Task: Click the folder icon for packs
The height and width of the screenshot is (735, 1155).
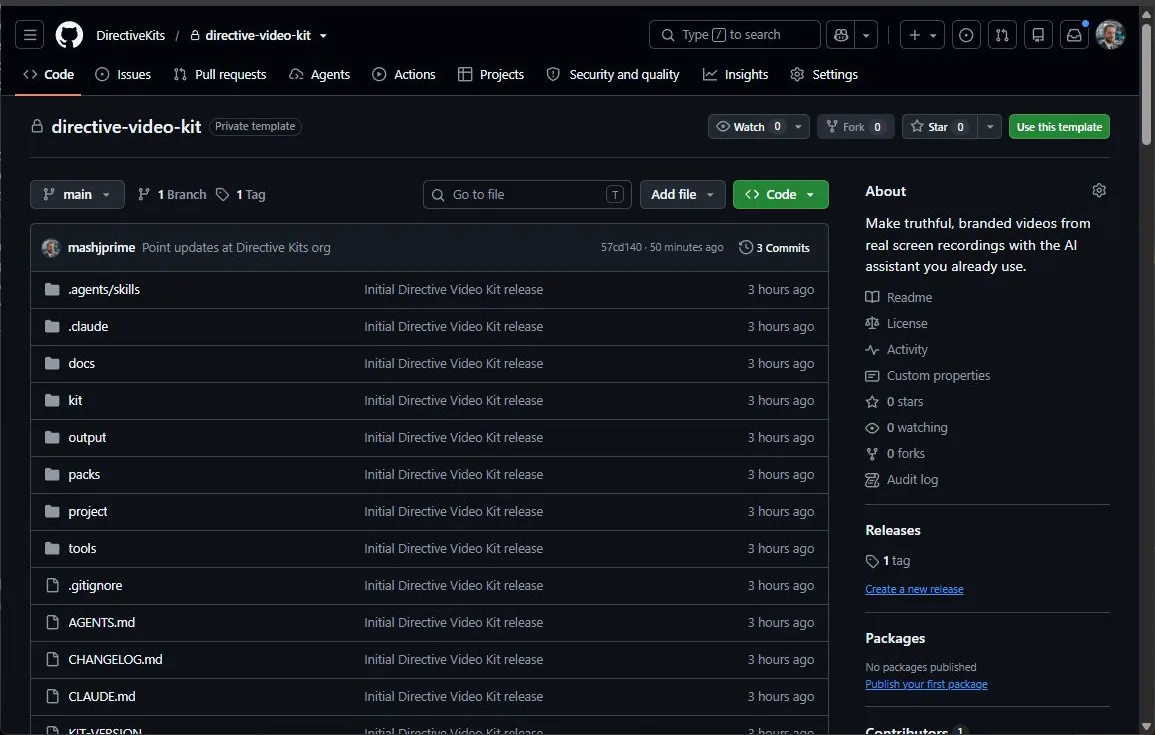Action: click(52, 474)
